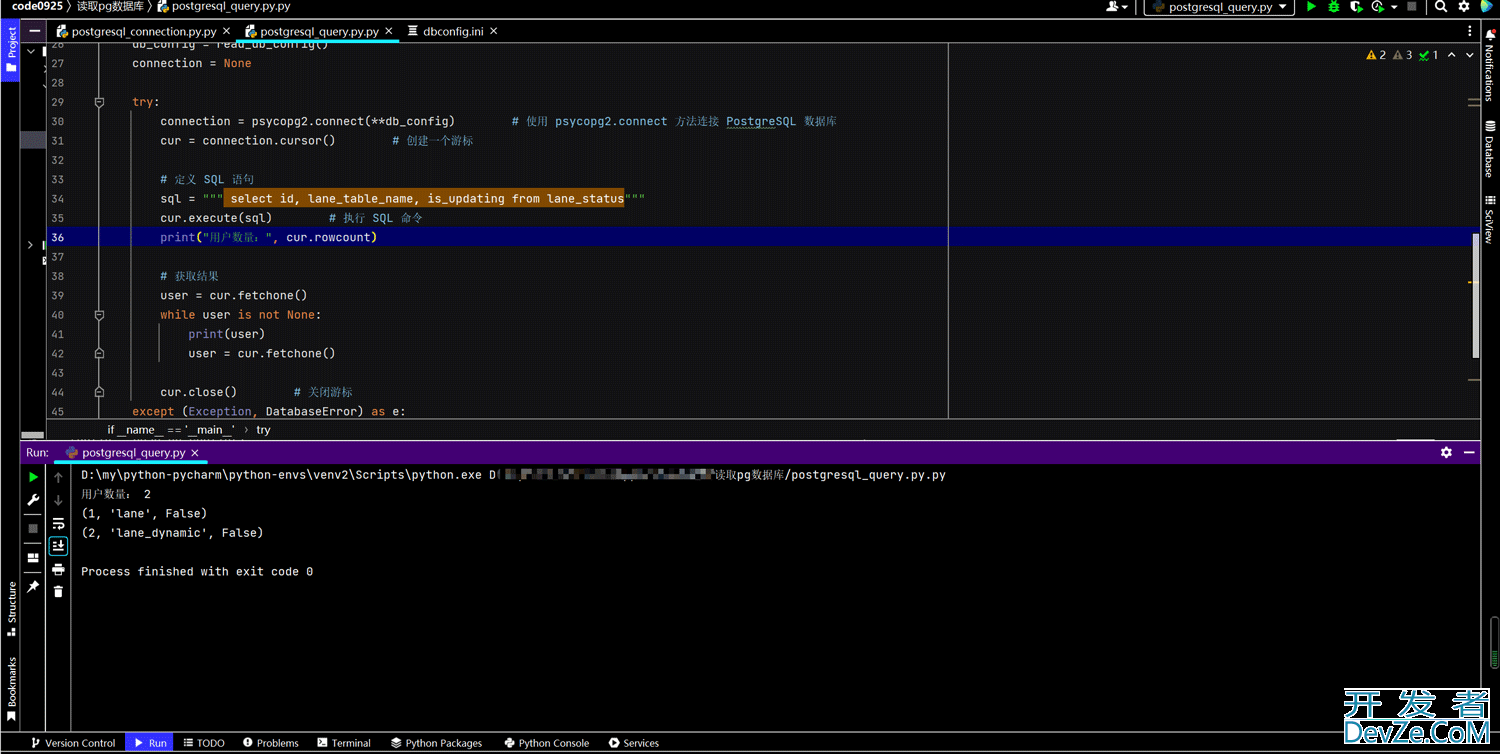This screenshot has height=754, width=1500.
Task: Run with coverage shield icon
Action: coord(1356,6)
